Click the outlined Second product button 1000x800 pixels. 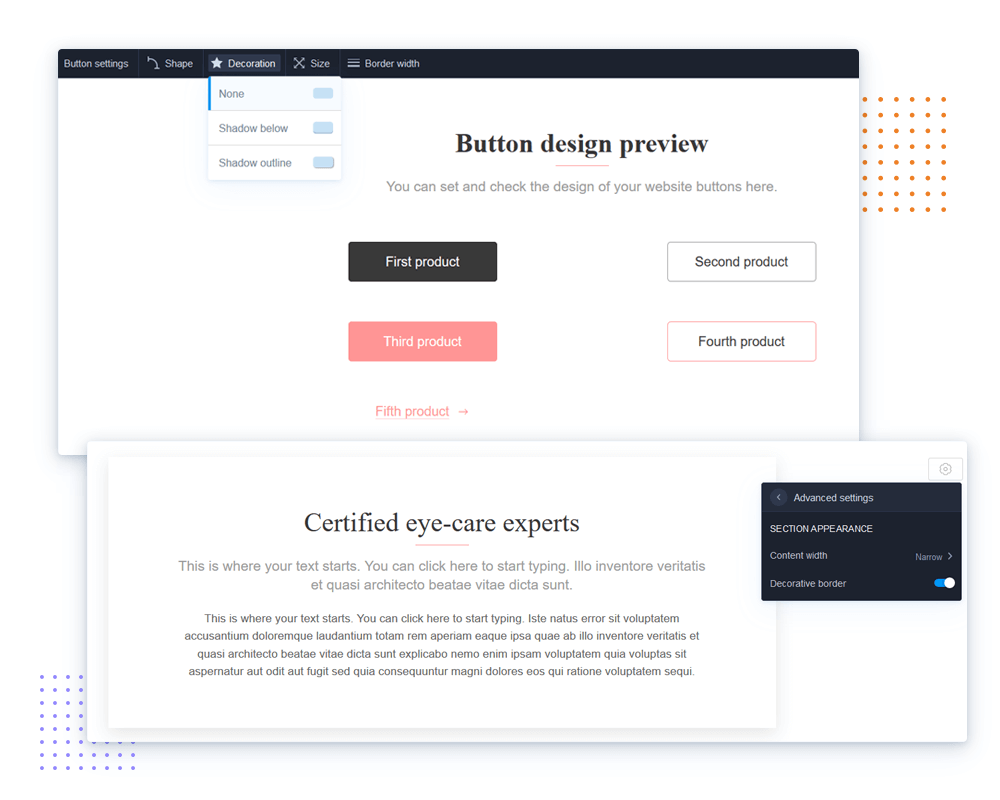tap(741, 262)
